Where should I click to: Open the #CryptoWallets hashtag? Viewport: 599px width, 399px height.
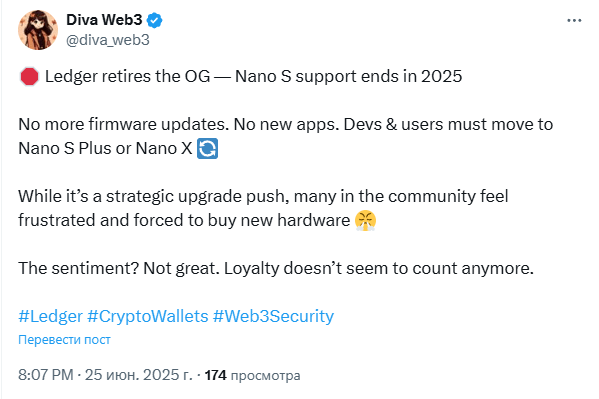coord(148,316)
